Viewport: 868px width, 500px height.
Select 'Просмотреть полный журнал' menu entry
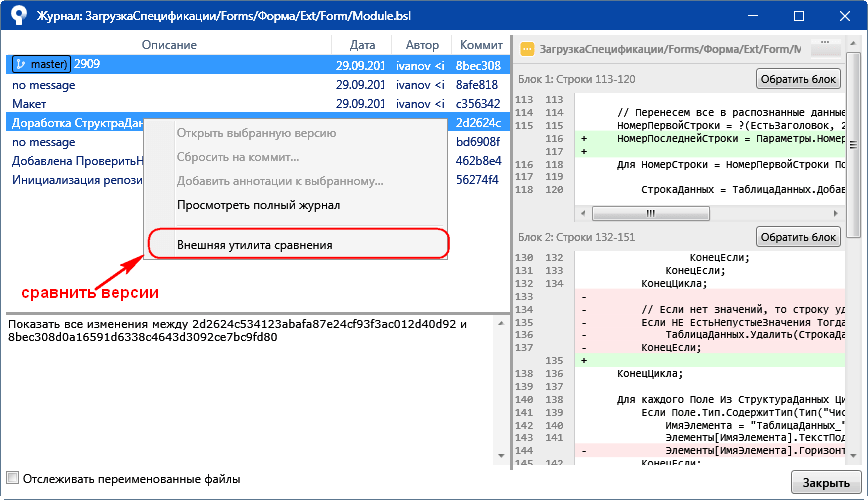pyautogui.click(x=258, y=205)
